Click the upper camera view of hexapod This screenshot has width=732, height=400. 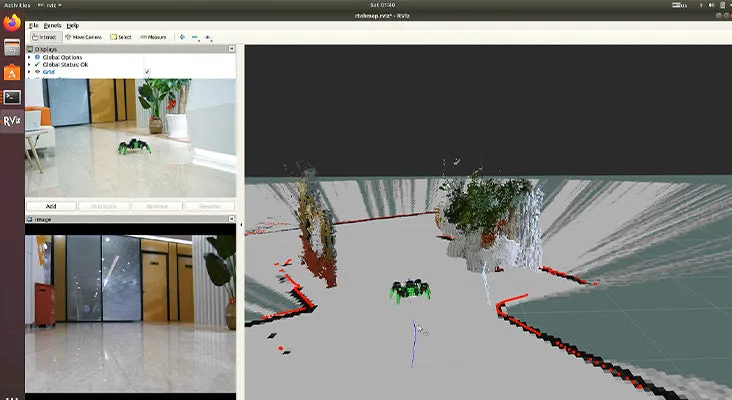[131, 138]
